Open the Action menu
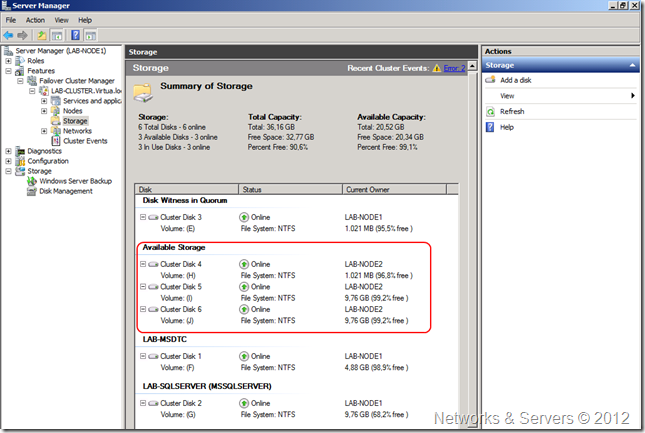645x433 pixels. 35,20
